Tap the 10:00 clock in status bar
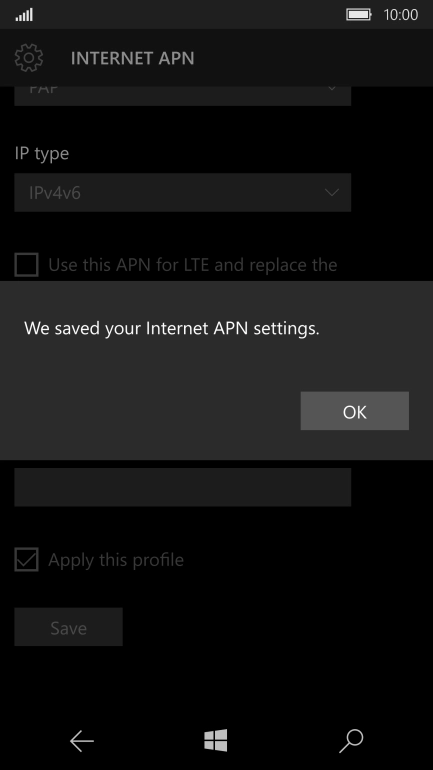 click(401, 15)
